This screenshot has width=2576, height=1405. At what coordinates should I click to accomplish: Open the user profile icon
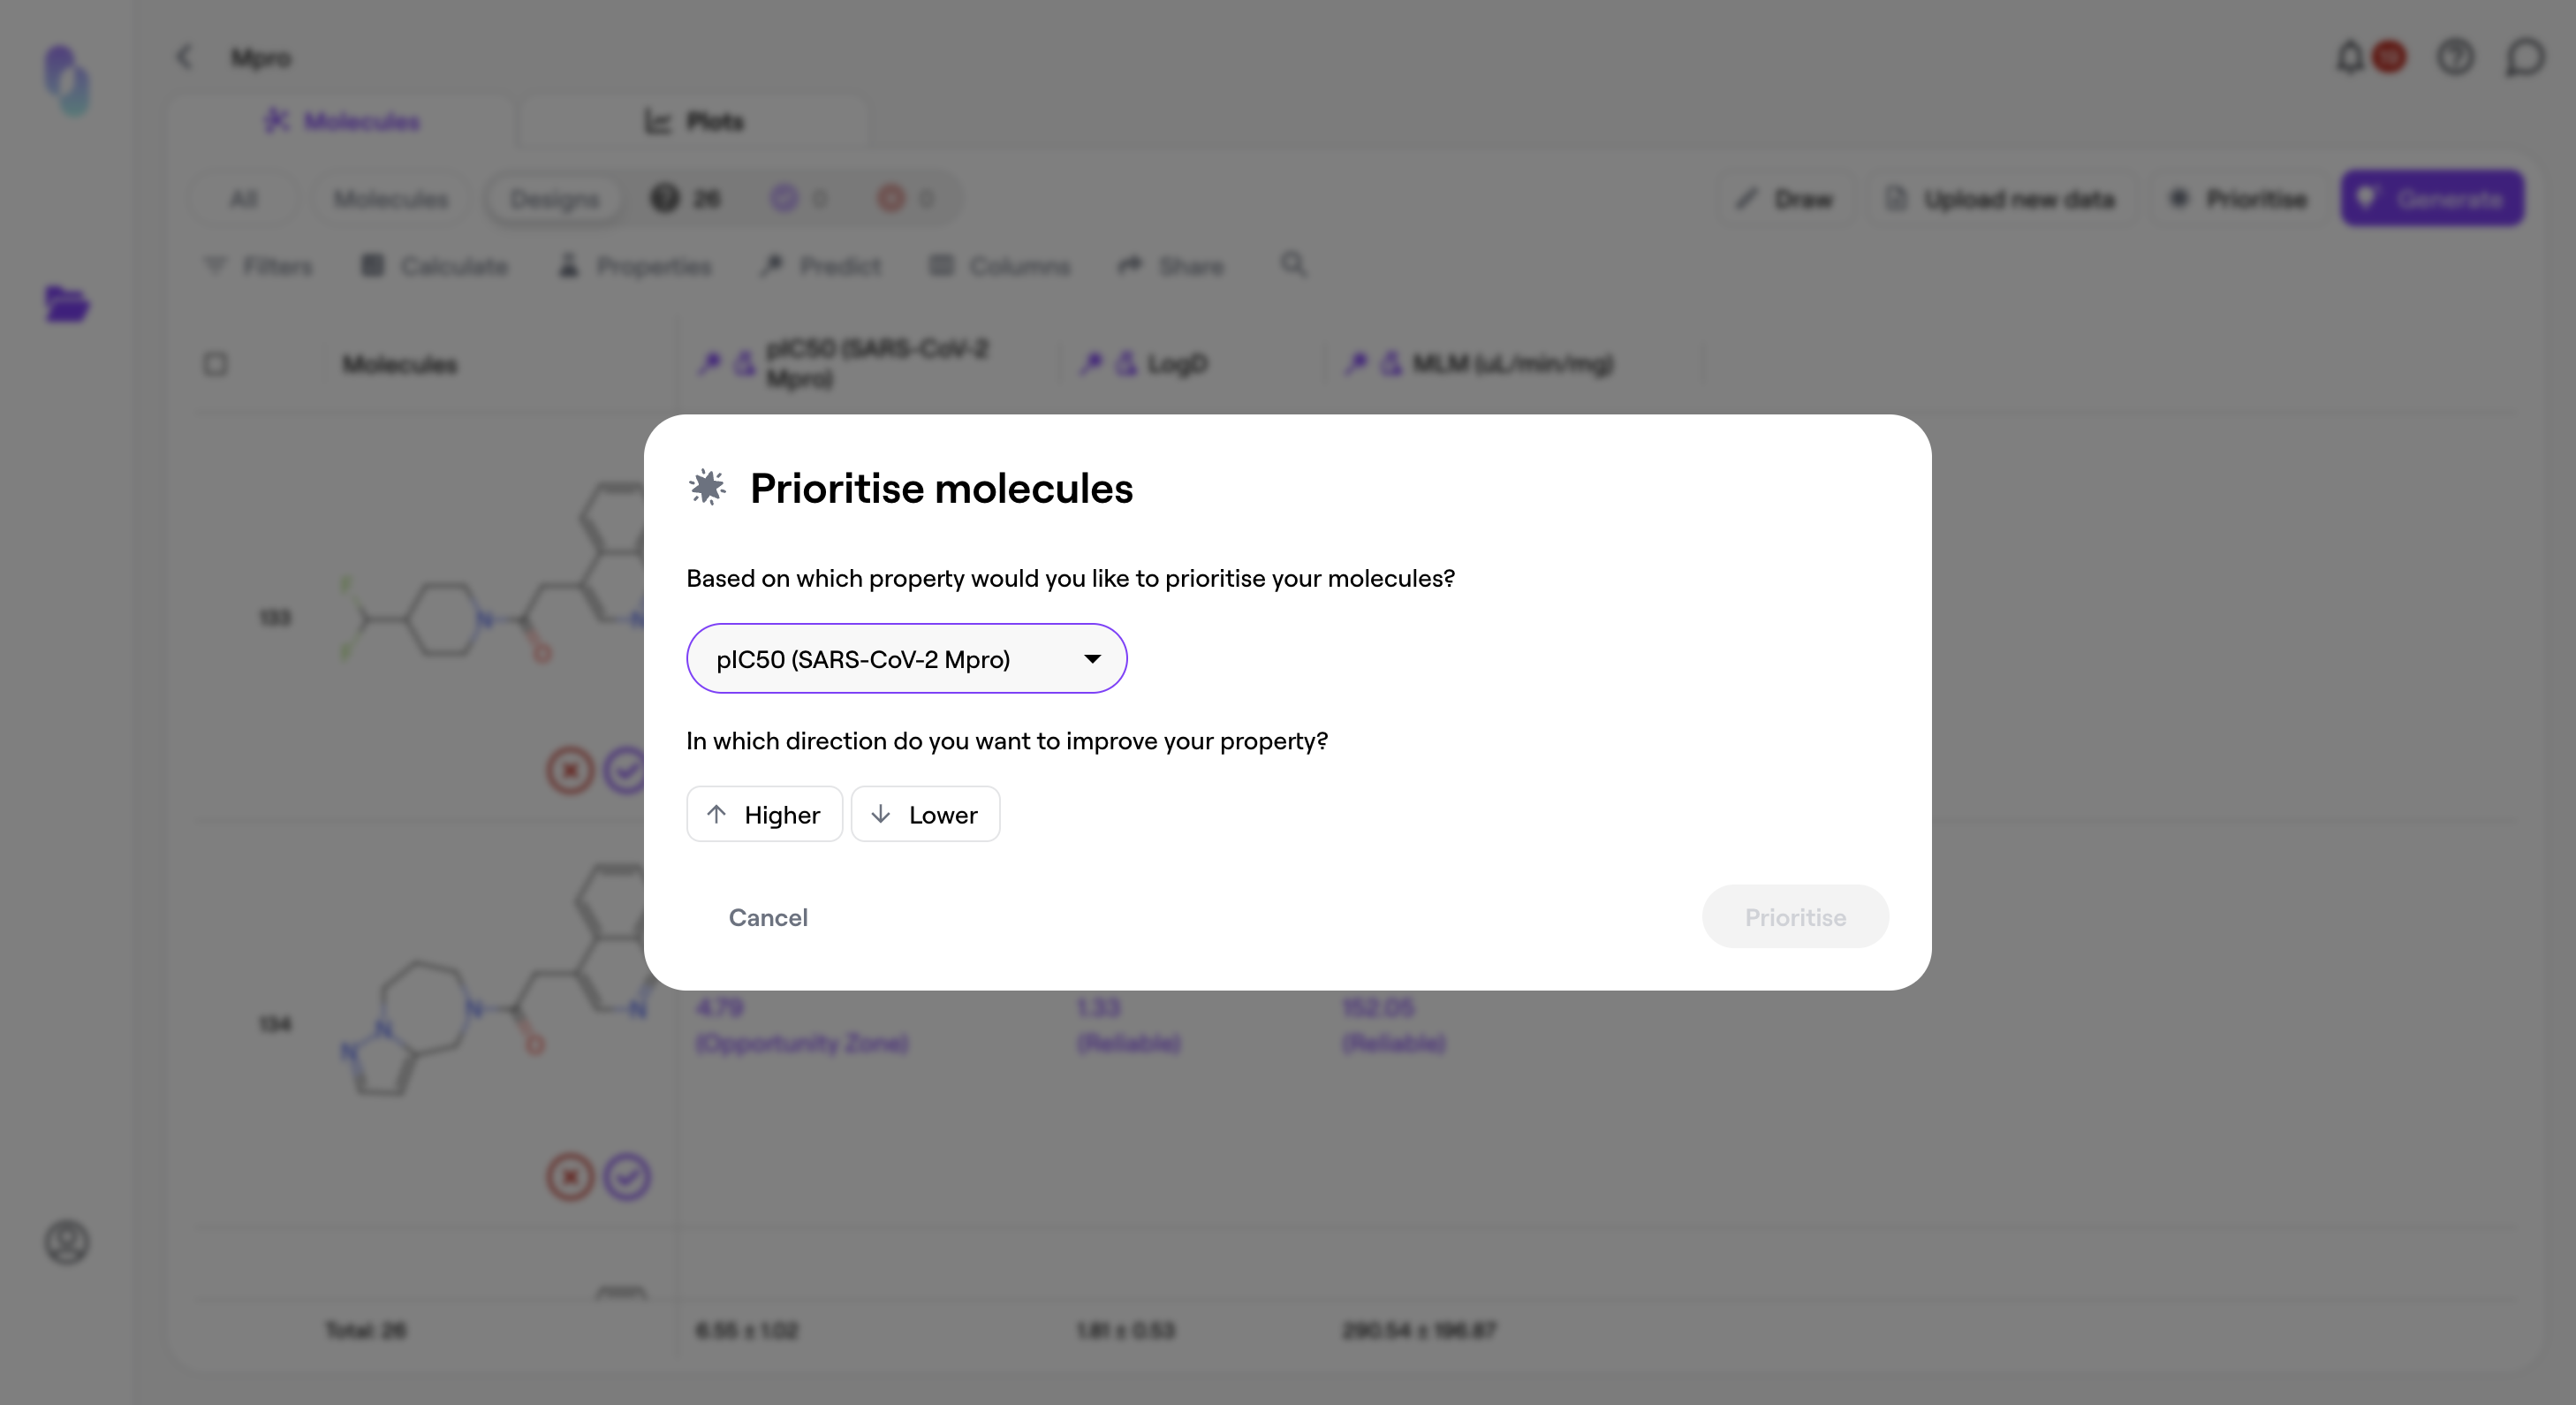[67, 1242]
